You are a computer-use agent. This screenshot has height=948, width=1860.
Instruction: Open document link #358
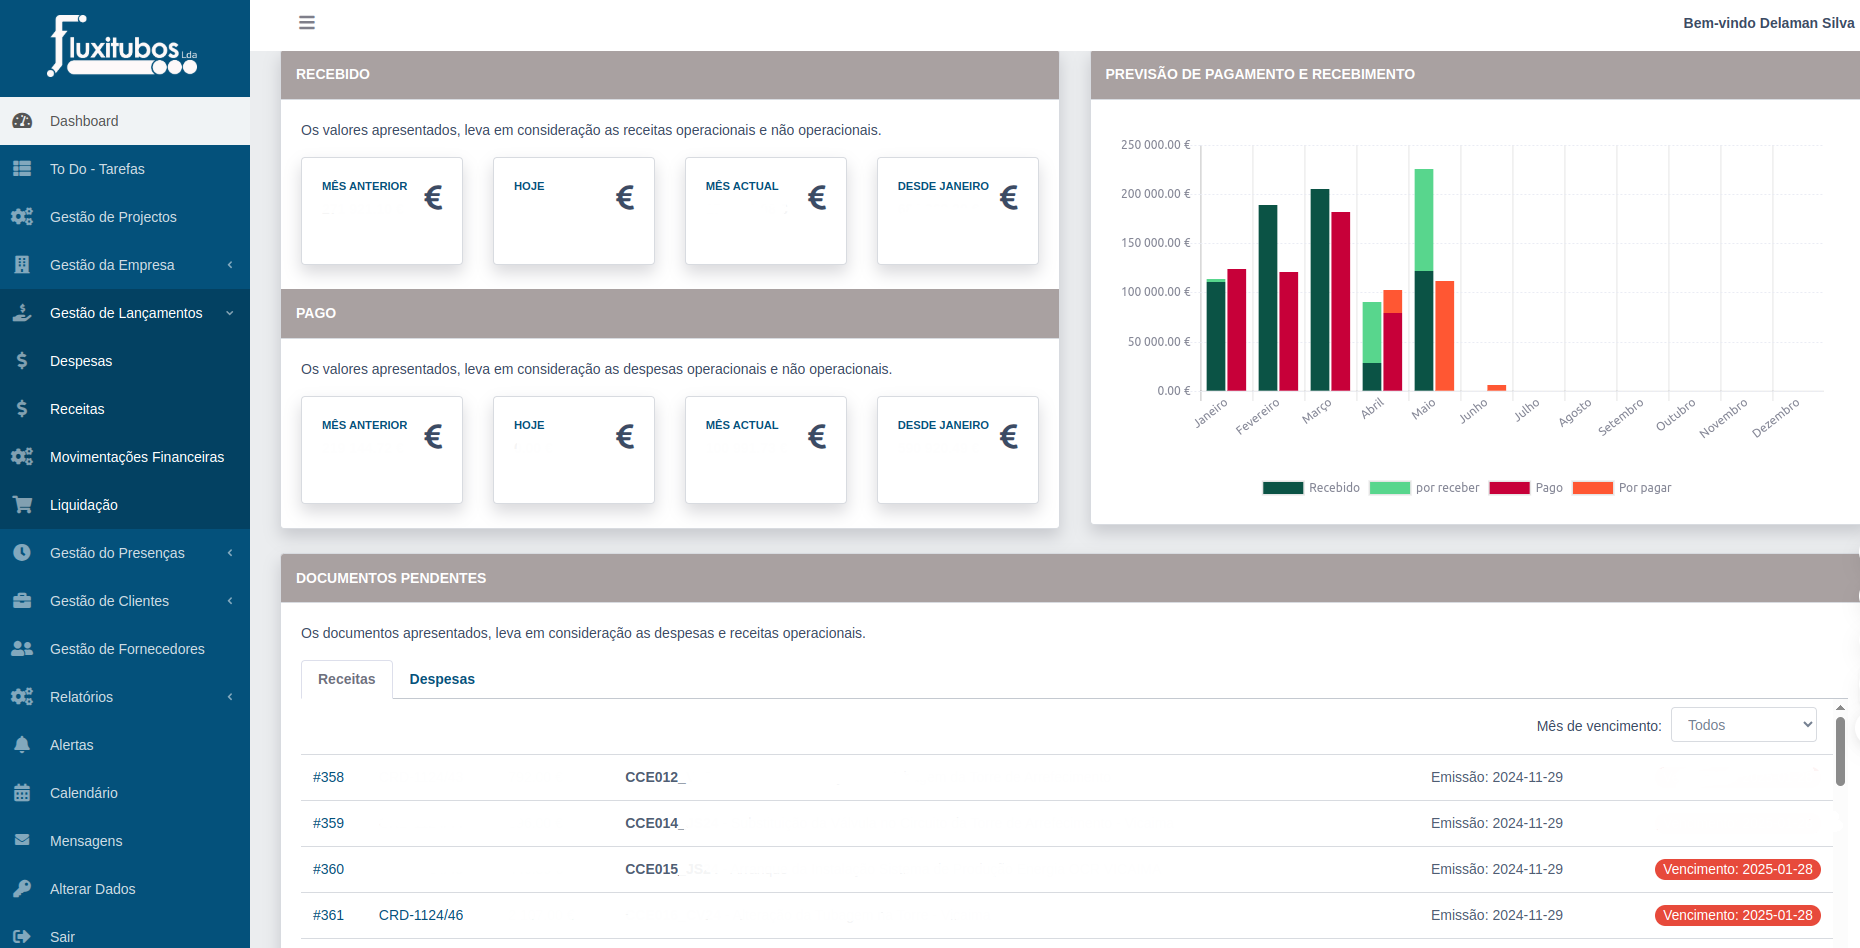click(328, 777)
